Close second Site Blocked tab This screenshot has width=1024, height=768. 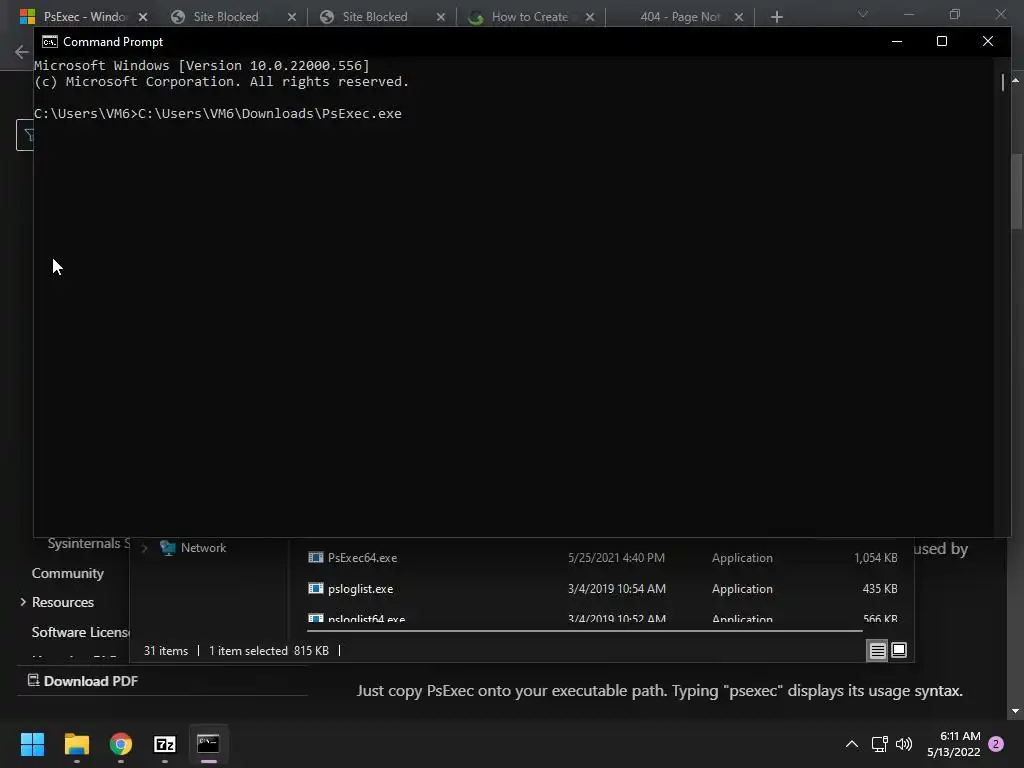coord(441,17)
